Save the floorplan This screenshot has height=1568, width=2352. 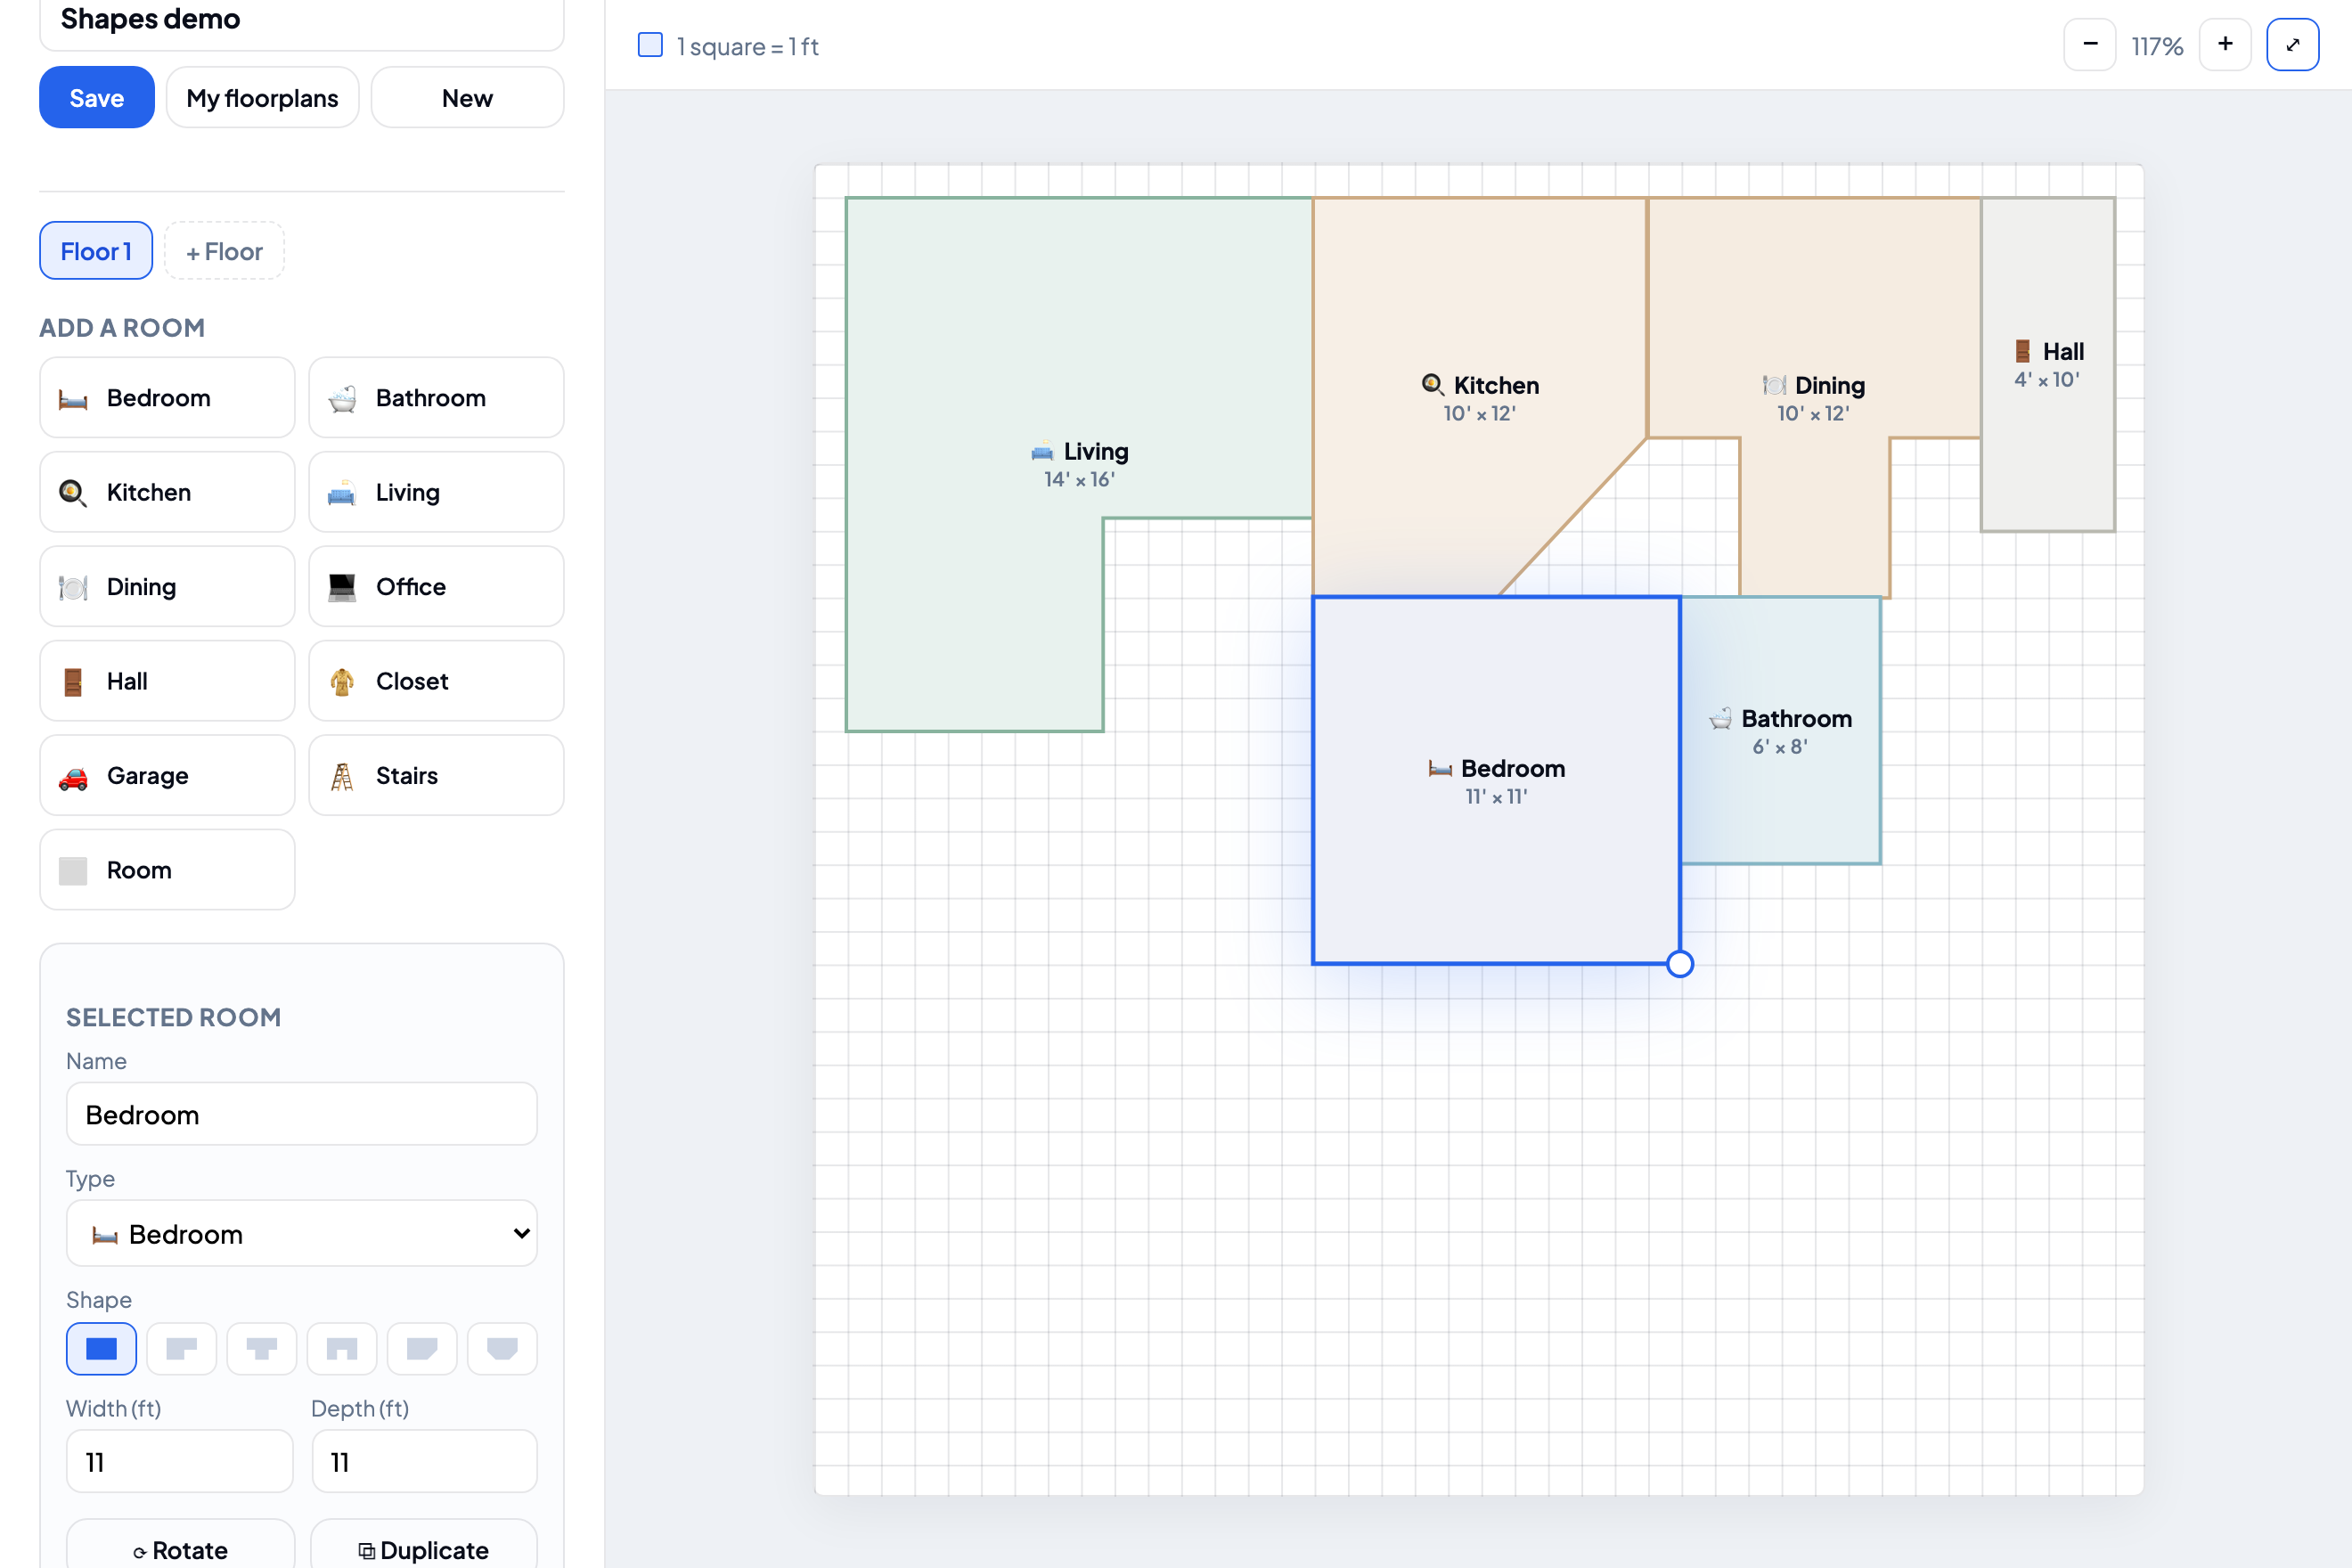coord(97,98)
